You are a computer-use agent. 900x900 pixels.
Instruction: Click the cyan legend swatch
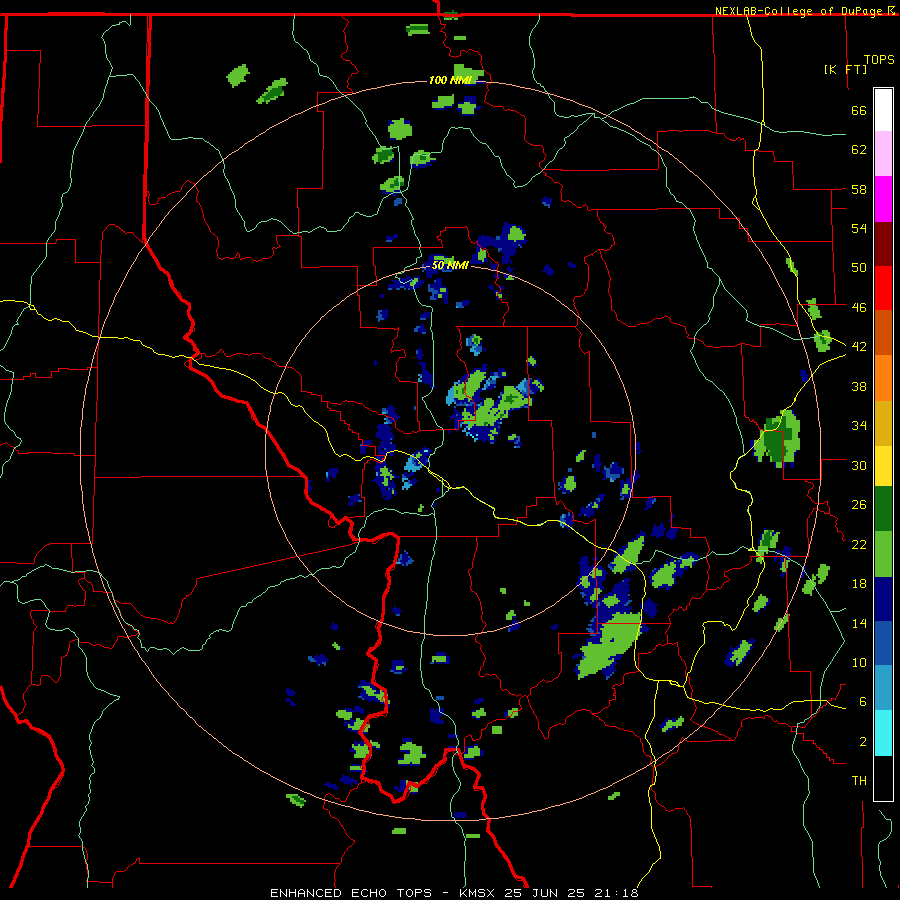[883, 733]
